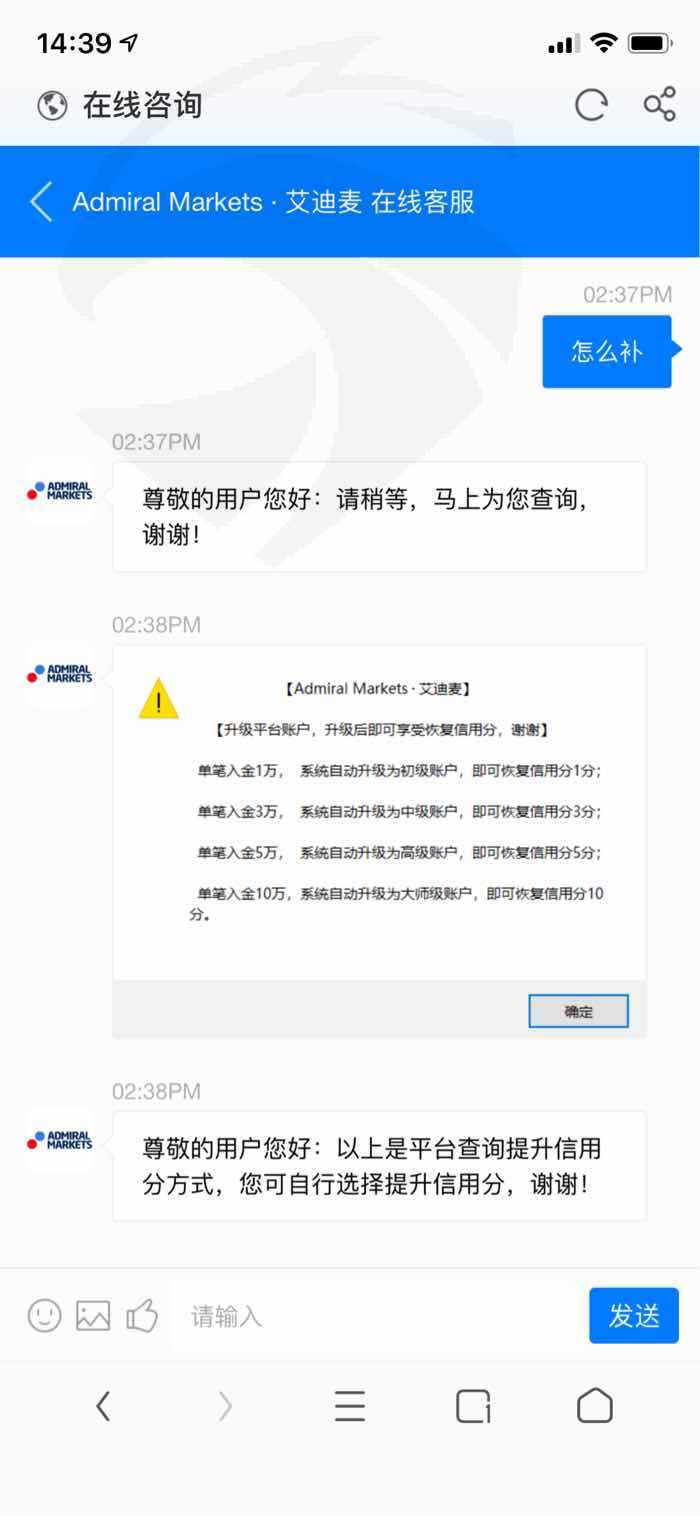Image resolution: width=700 pixels, height=1516 pixels.
Task: Tap the yellow warning triangle icon
Action: coord(158,698)
